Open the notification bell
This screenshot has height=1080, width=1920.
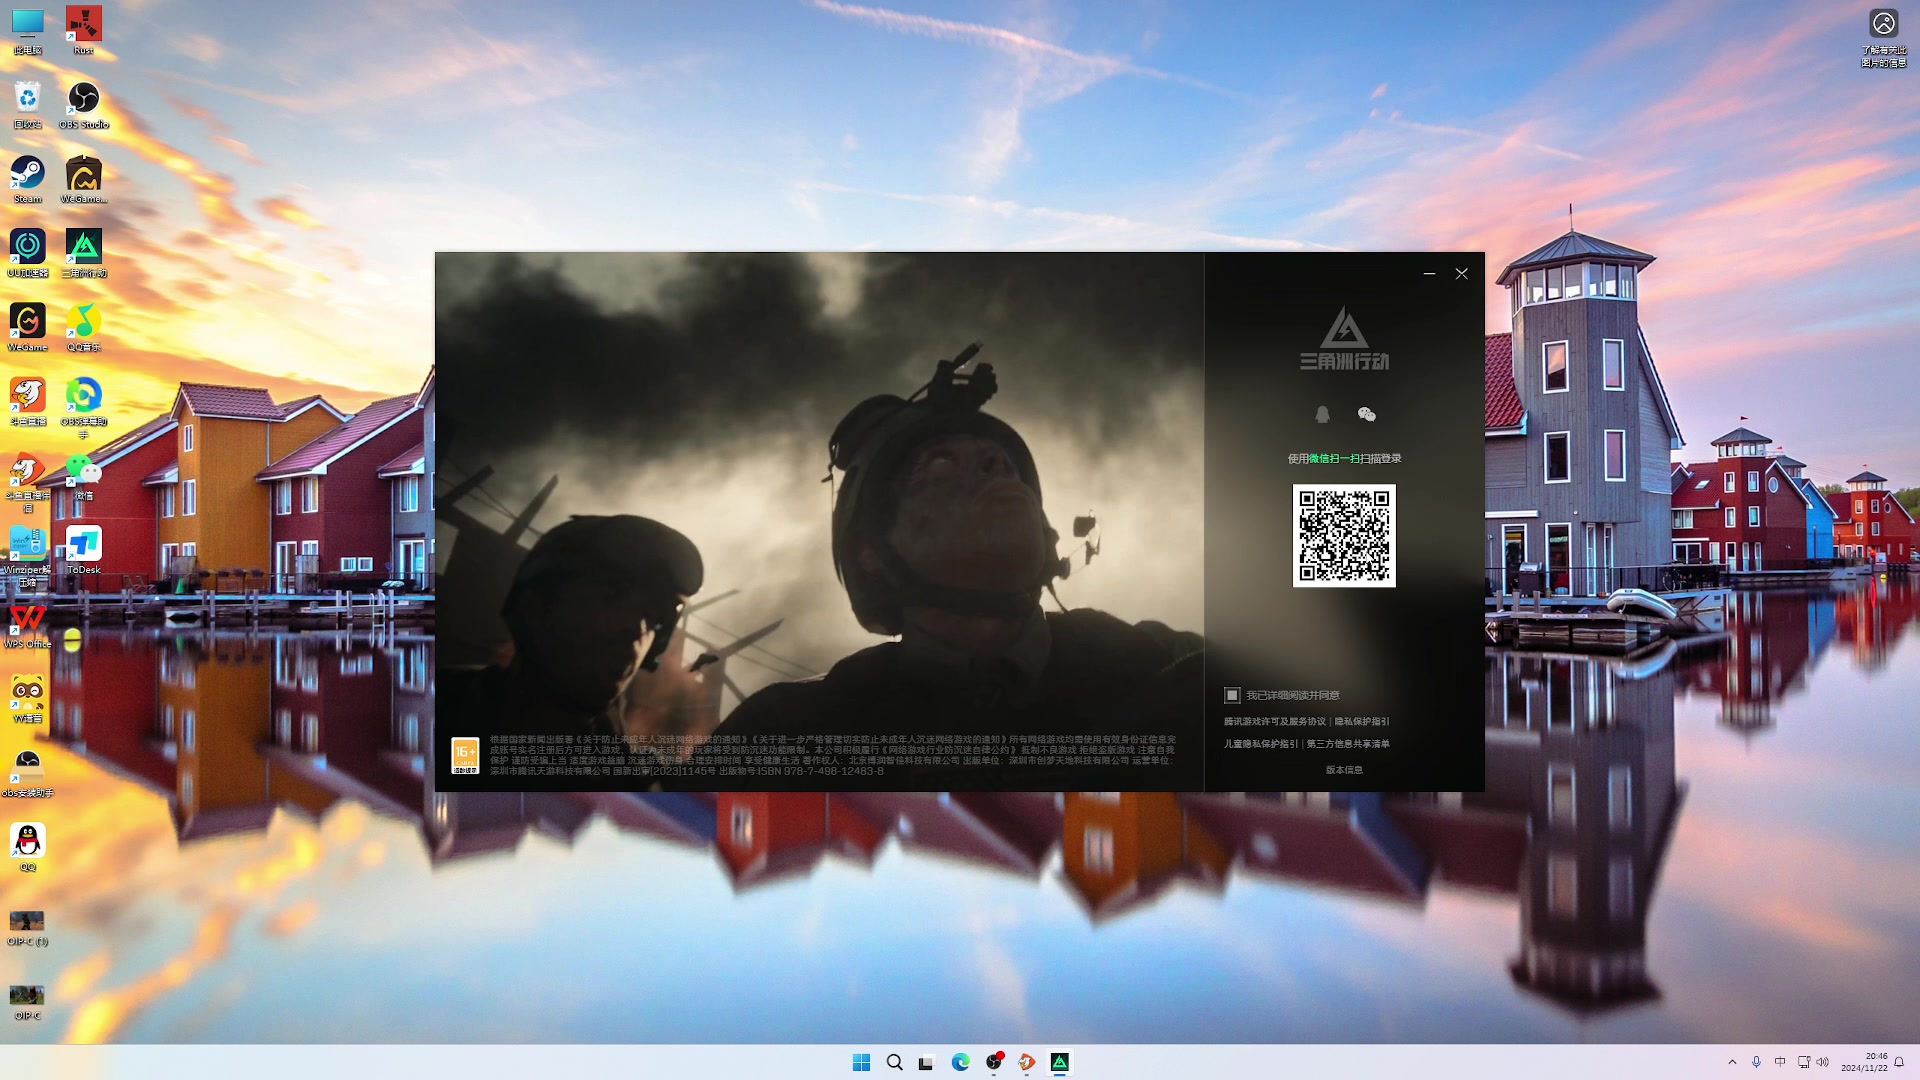tap(1899, 1062)
